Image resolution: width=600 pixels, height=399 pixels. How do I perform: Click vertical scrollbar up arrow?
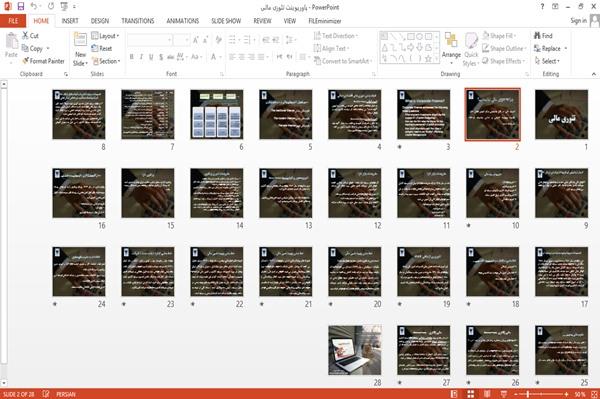(4, 84)
